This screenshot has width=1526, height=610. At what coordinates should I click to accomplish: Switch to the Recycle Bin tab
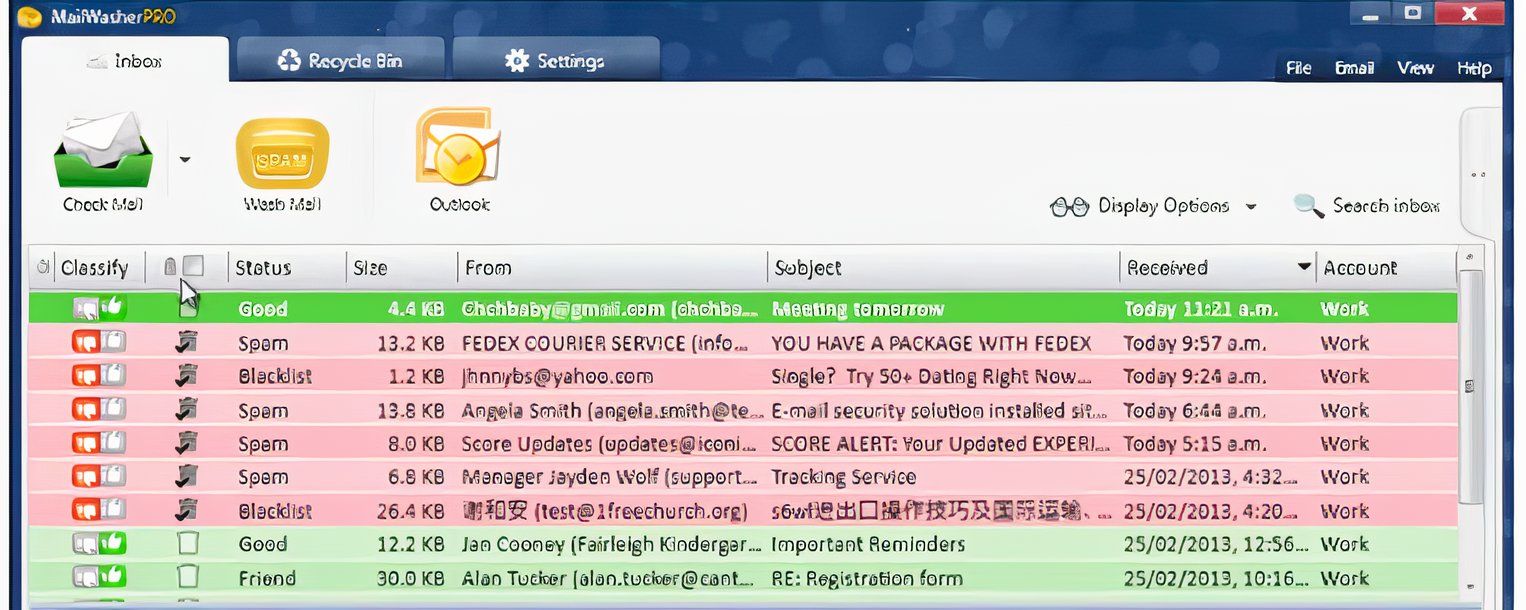[x=340, y=61]
